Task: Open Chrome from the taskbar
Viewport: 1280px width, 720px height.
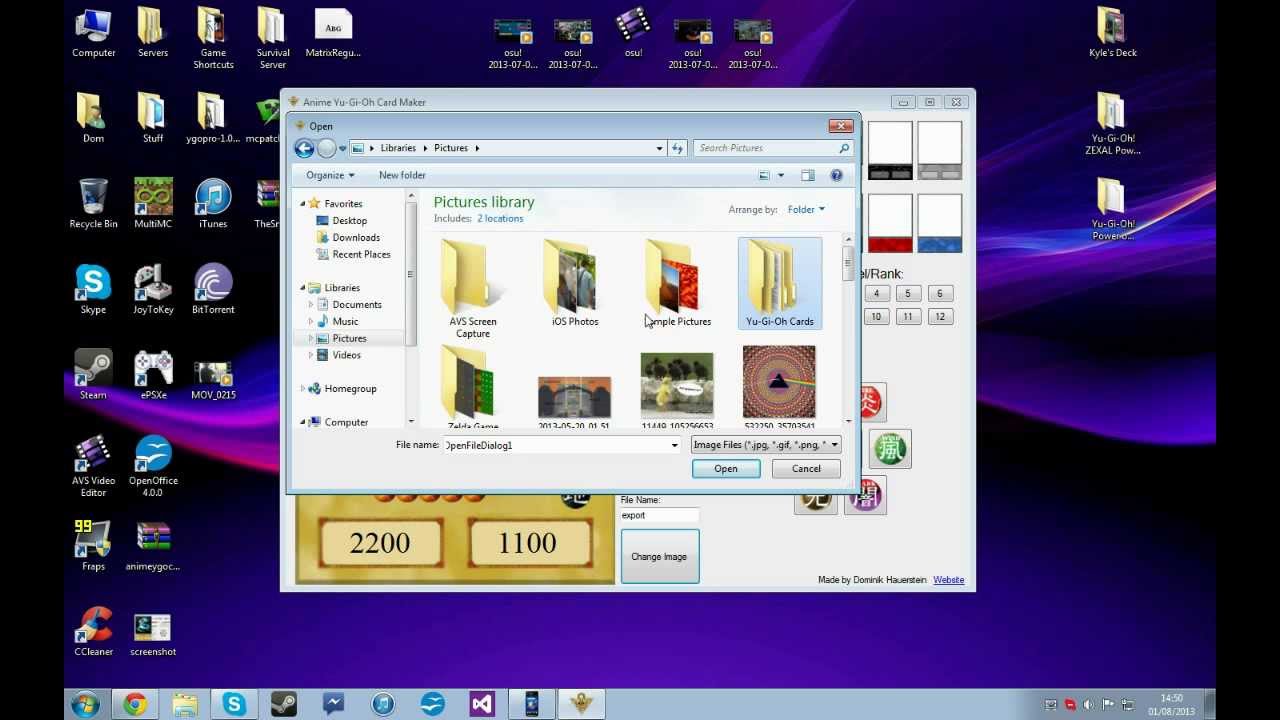Action: point(135,704)
